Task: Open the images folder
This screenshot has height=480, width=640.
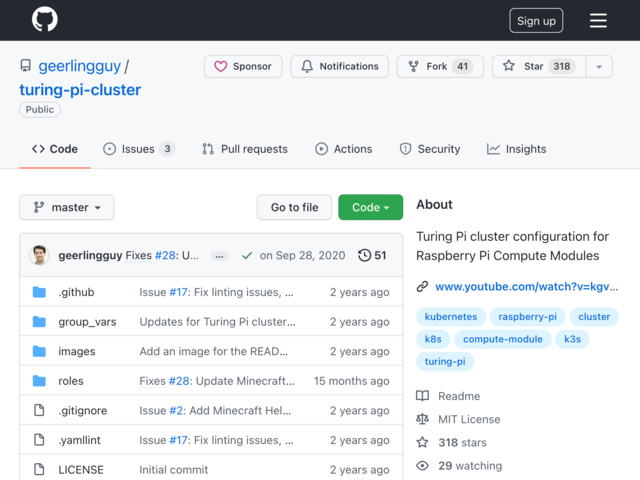Action: pyautogui.click(x=77, y=351)
